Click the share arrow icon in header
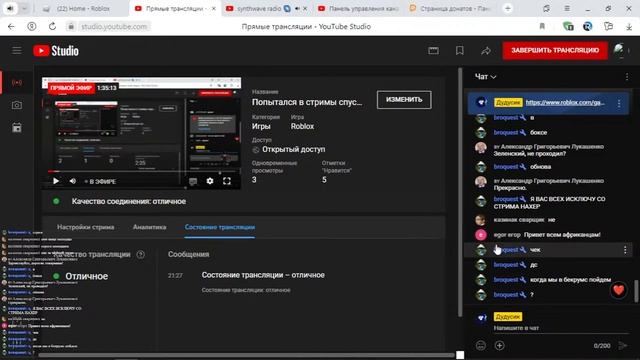 pos(486,51)
